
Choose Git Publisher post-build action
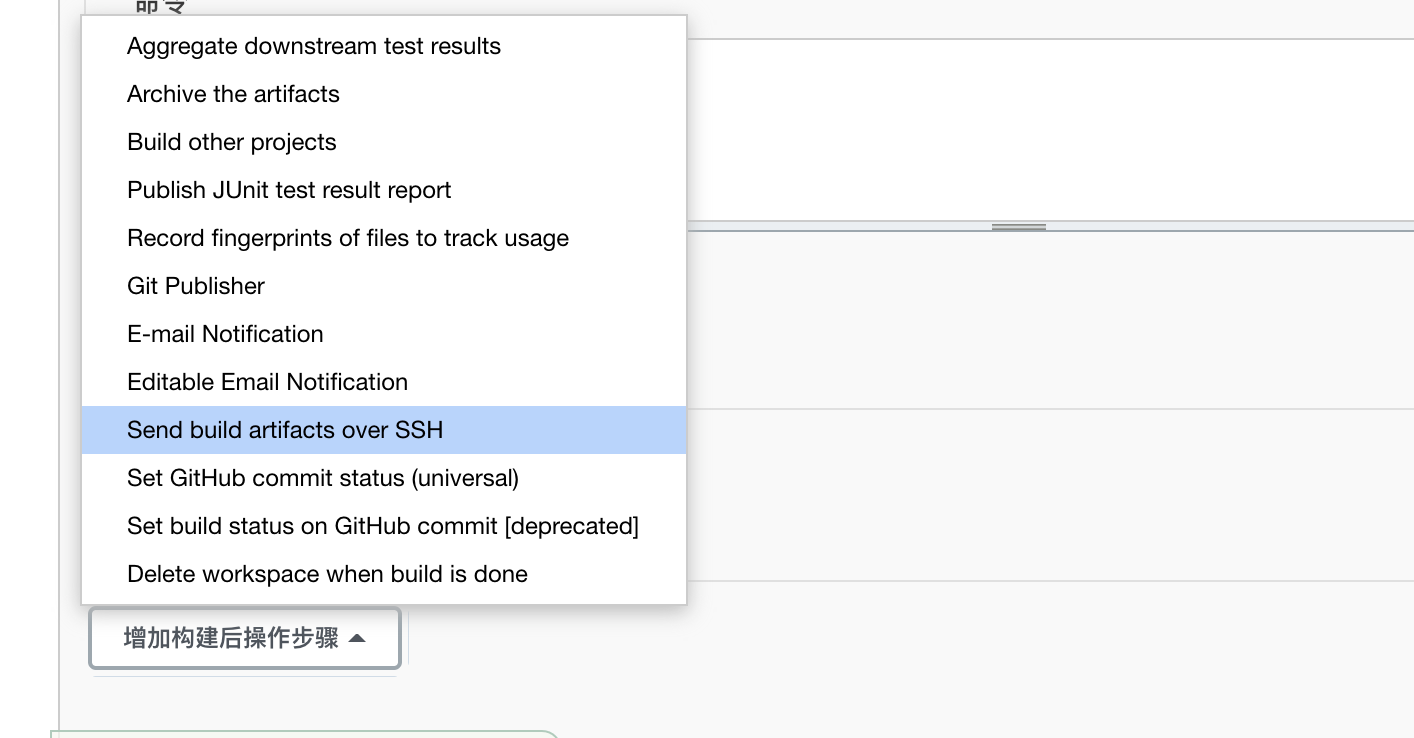pos(195,286)
